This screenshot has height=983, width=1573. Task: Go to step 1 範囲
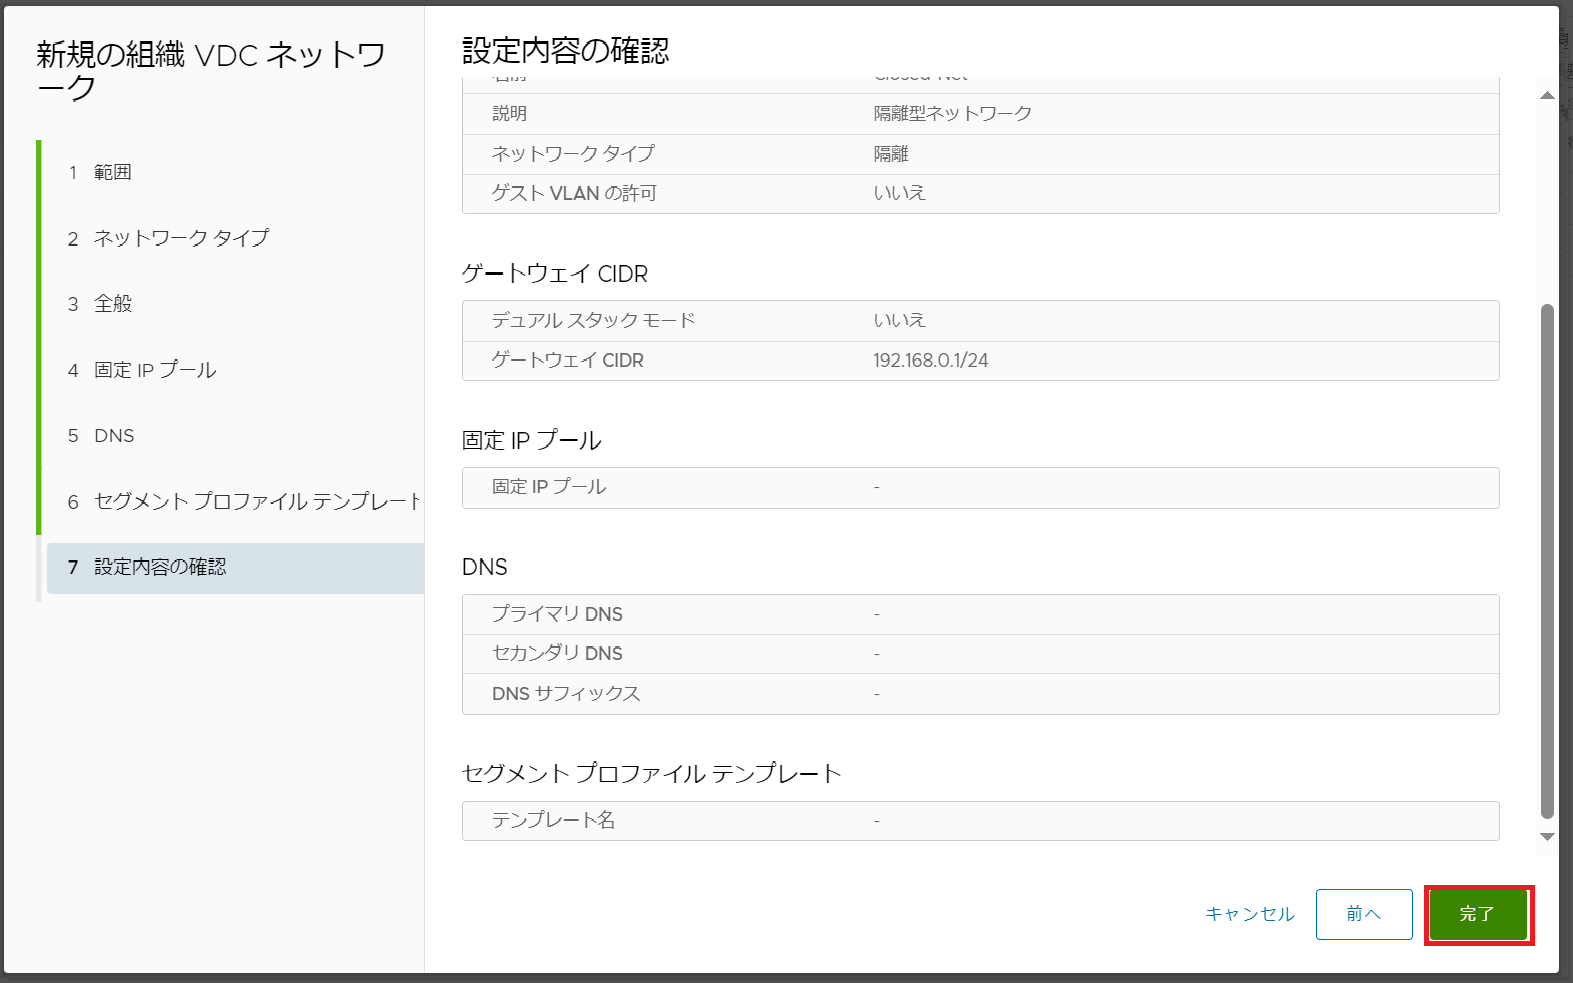tap(112, 172)
